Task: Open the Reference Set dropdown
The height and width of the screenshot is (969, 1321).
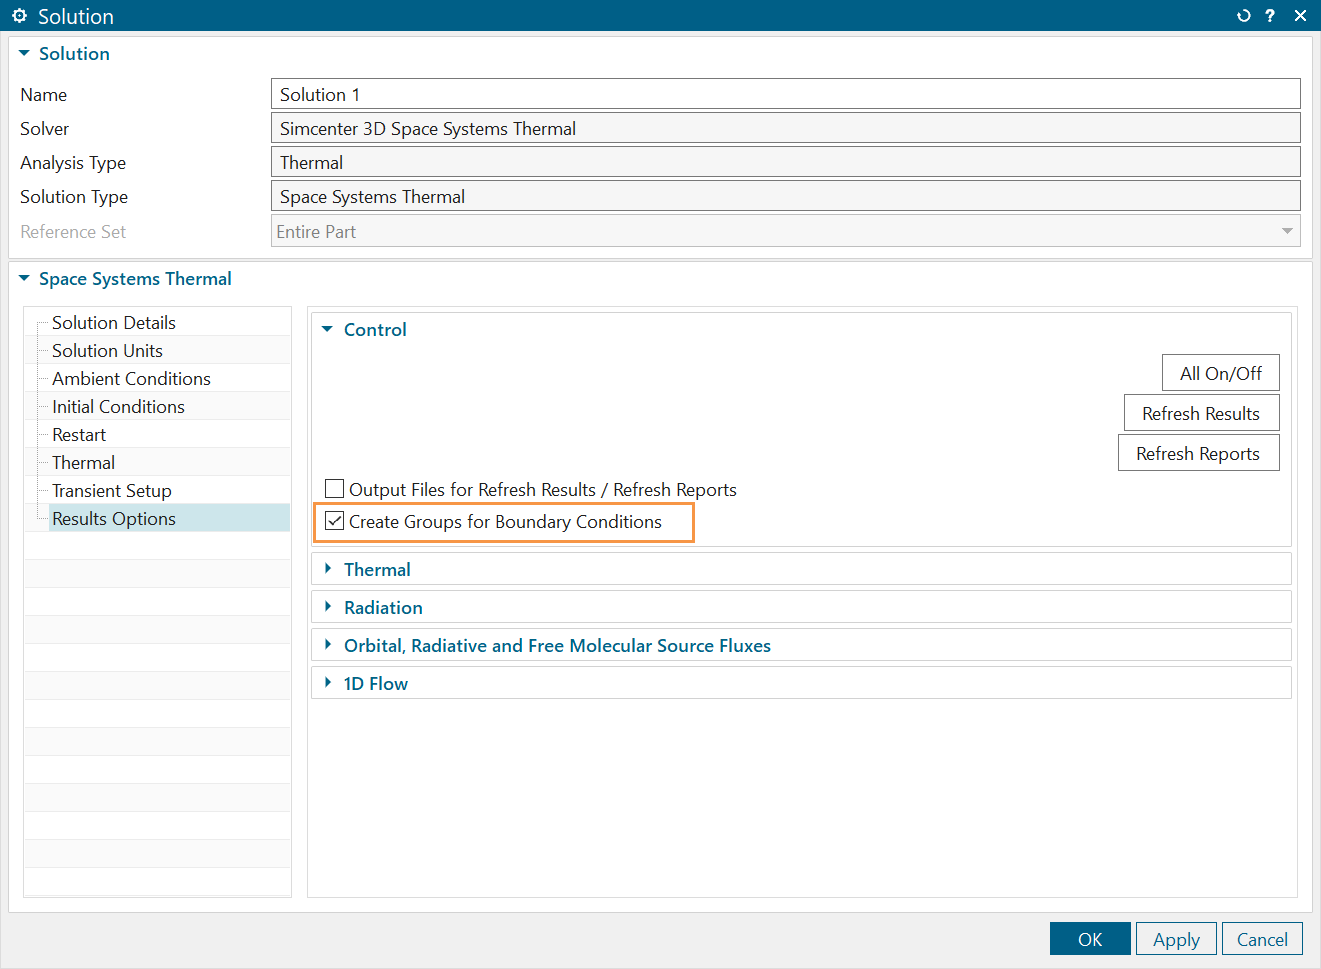Action: tap(1286, 231)
